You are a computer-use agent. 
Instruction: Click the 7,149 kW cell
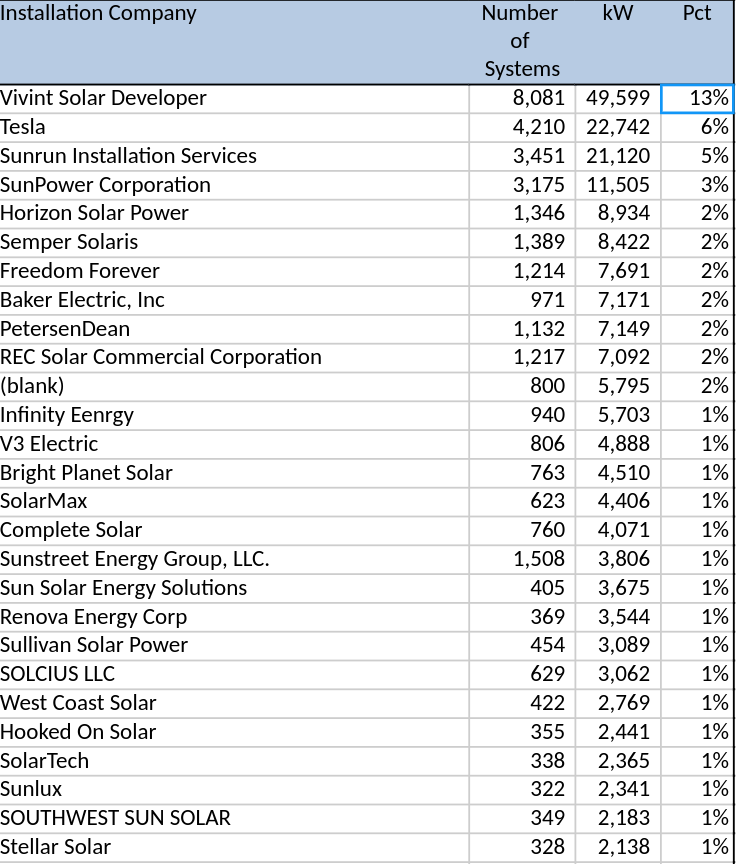coord(618,329)
